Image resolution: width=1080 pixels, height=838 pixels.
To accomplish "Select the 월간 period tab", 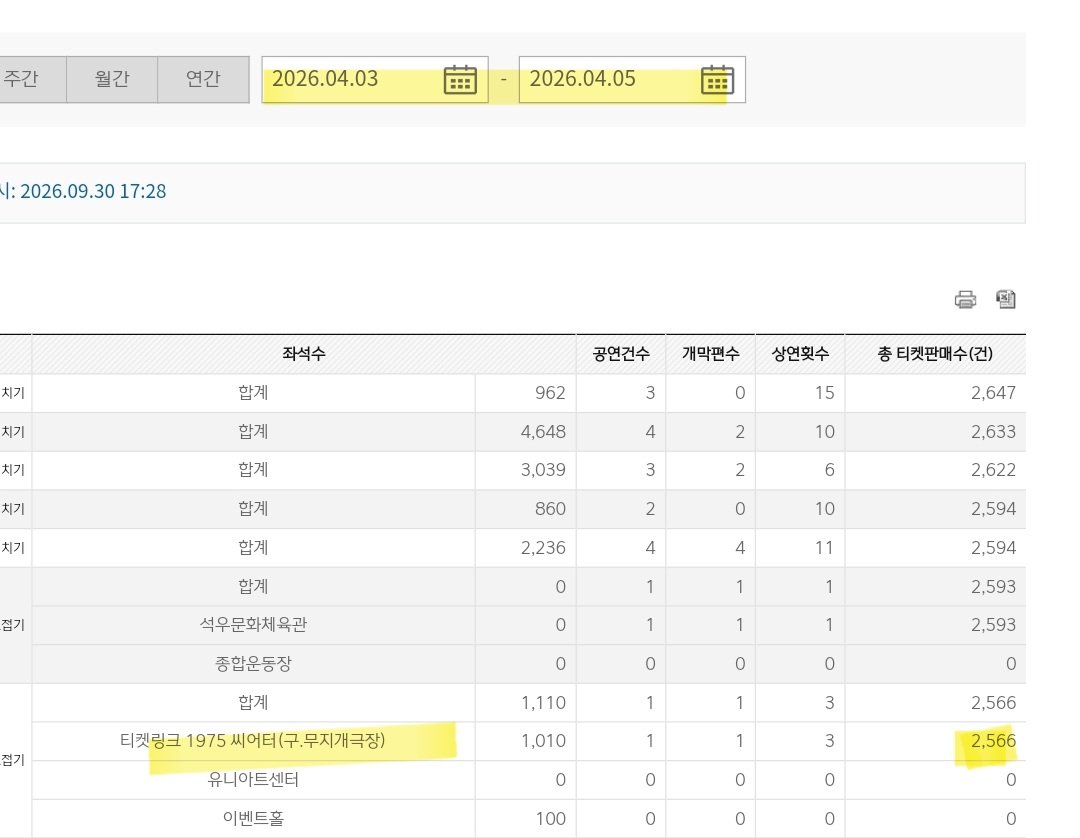I will click(x=112, y=79).
